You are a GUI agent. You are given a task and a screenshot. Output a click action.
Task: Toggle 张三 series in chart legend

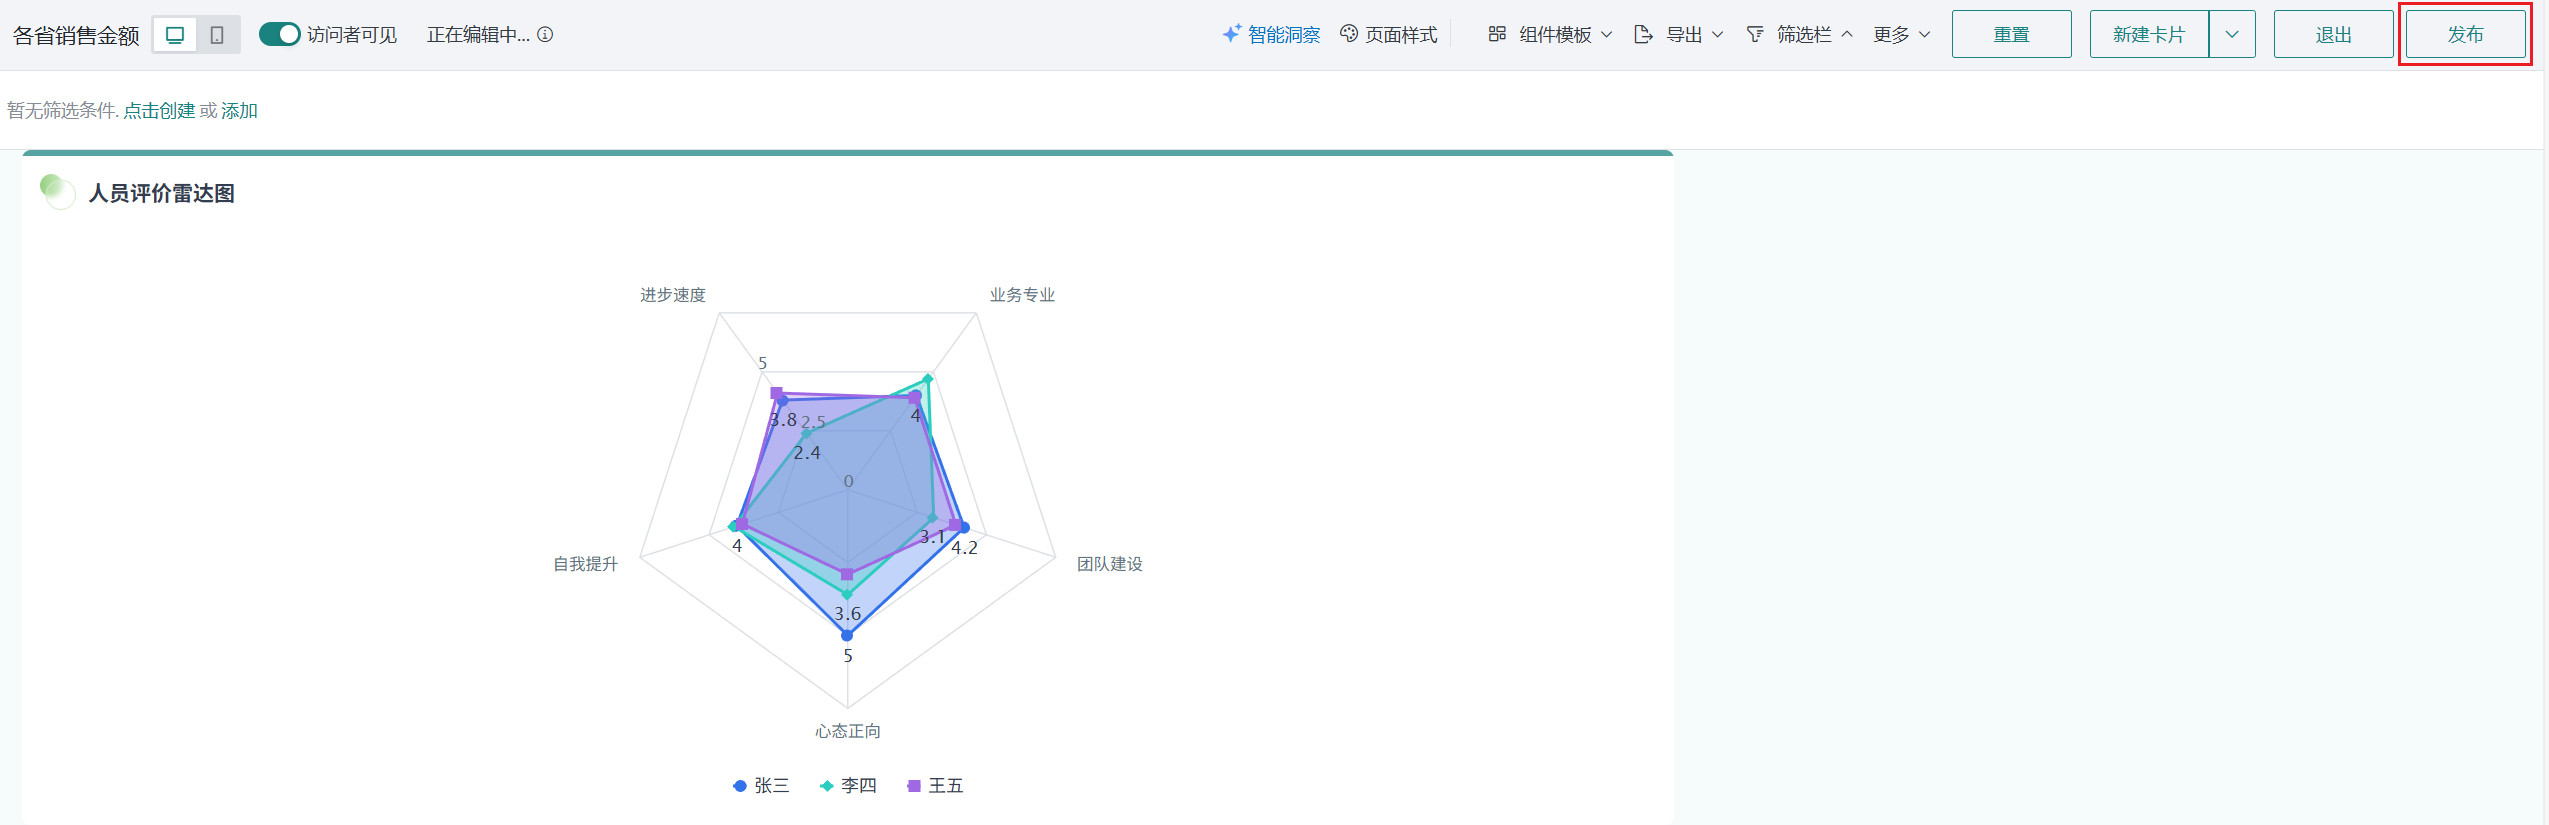[x=761, y=786]
